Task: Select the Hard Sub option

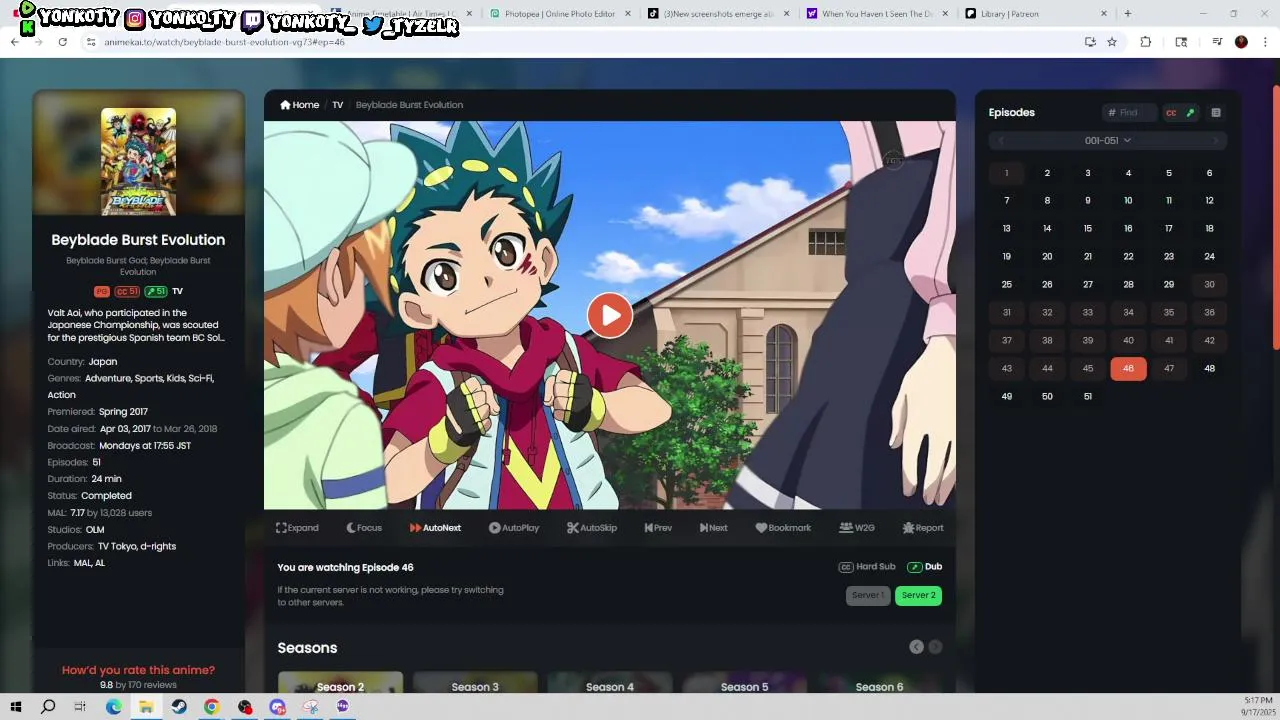Action: point(867,567)
